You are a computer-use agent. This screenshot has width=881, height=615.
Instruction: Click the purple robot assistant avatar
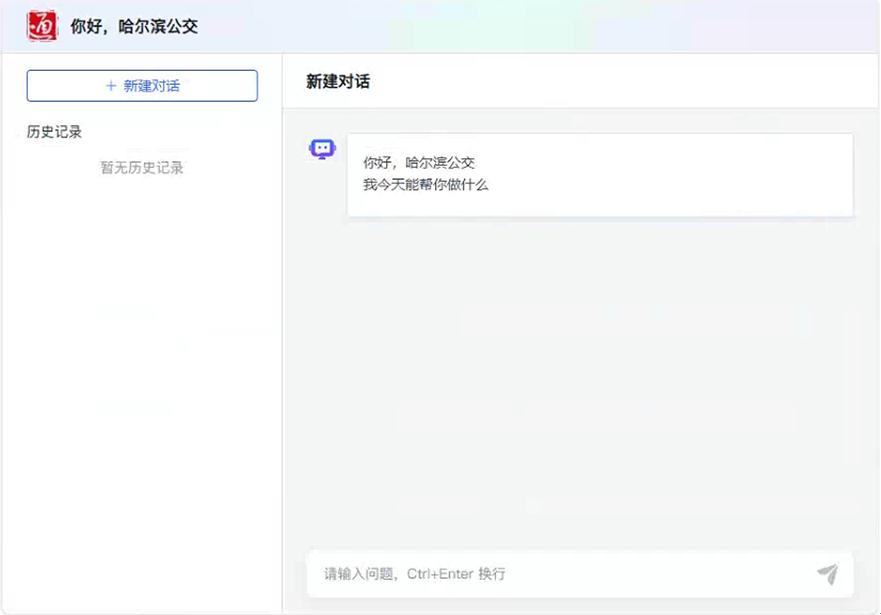click(x=322, y=149)
